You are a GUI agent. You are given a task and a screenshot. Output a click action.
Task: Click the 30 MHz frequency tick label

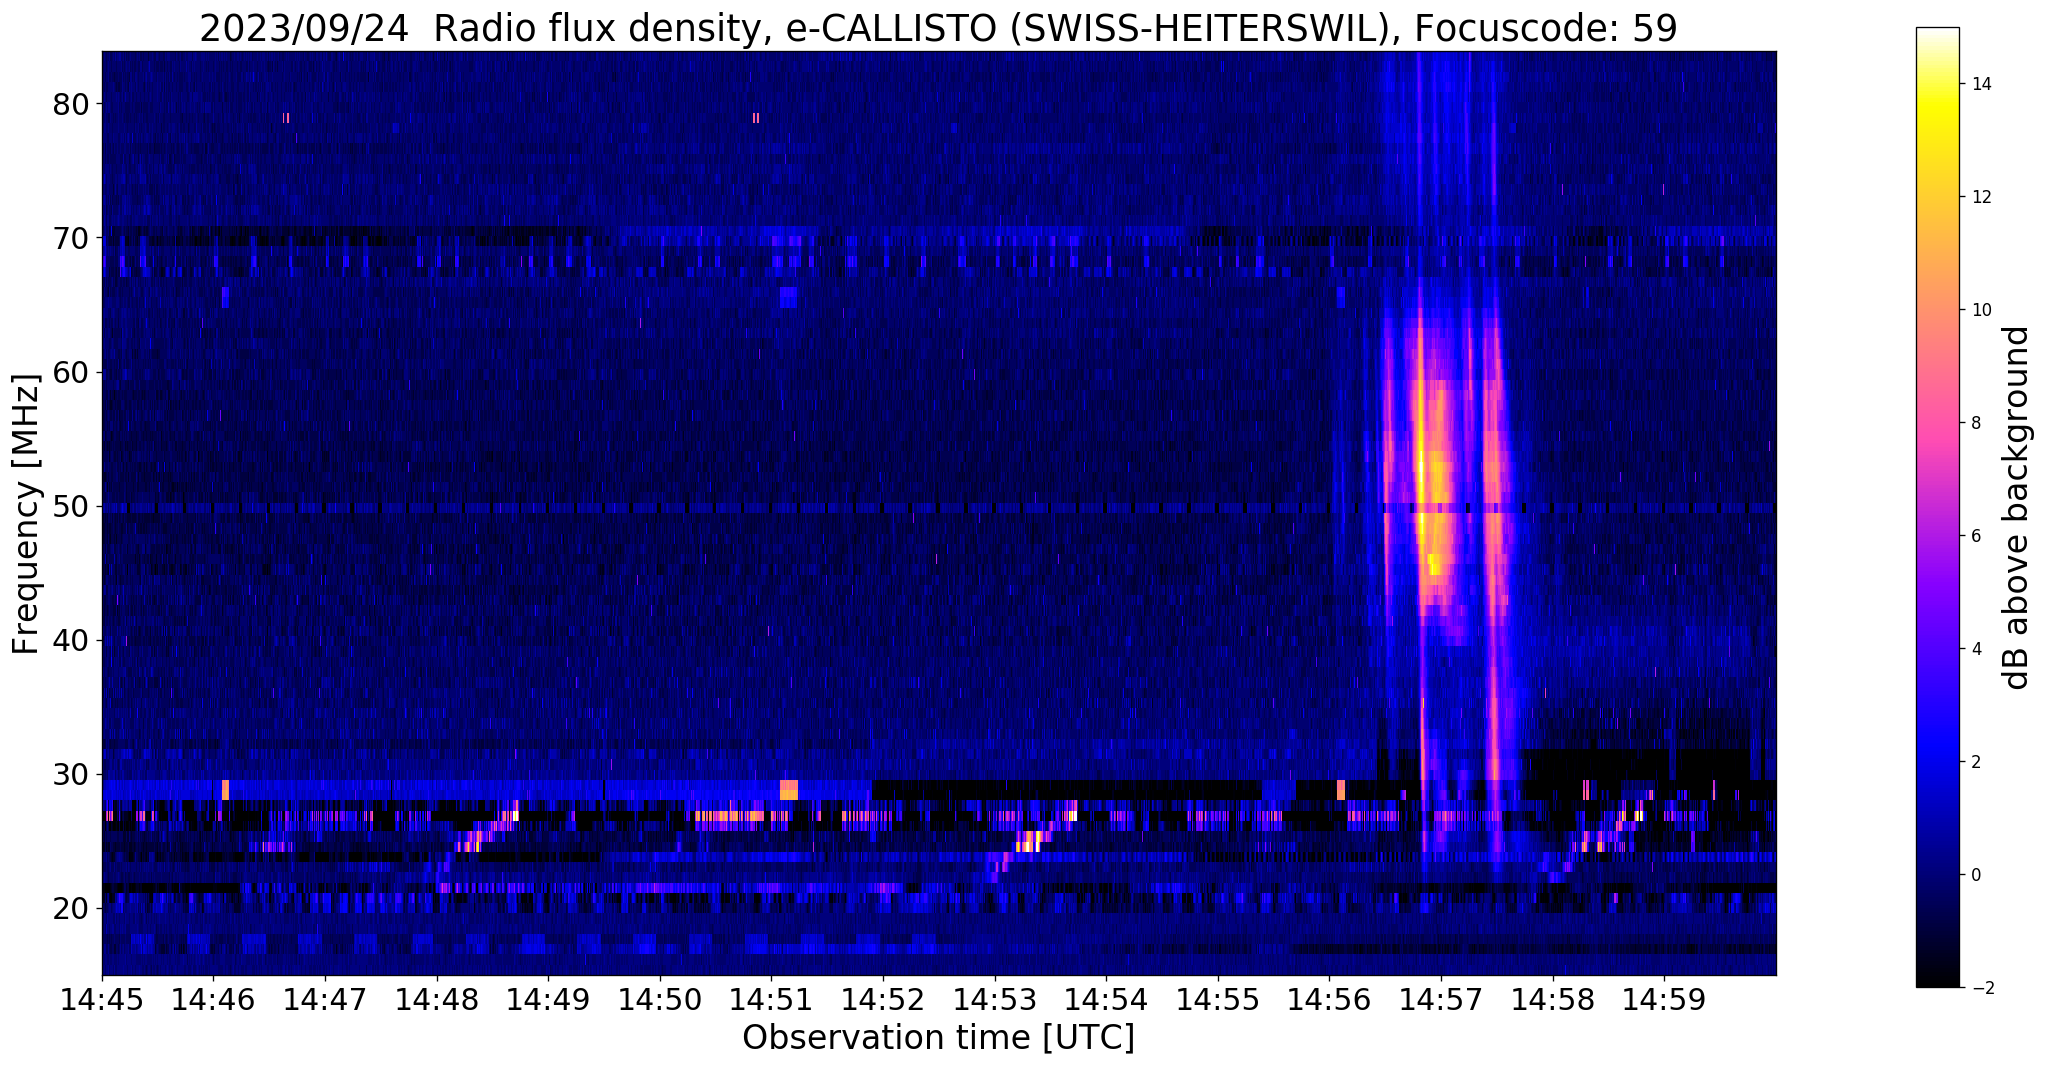point(71,774)
